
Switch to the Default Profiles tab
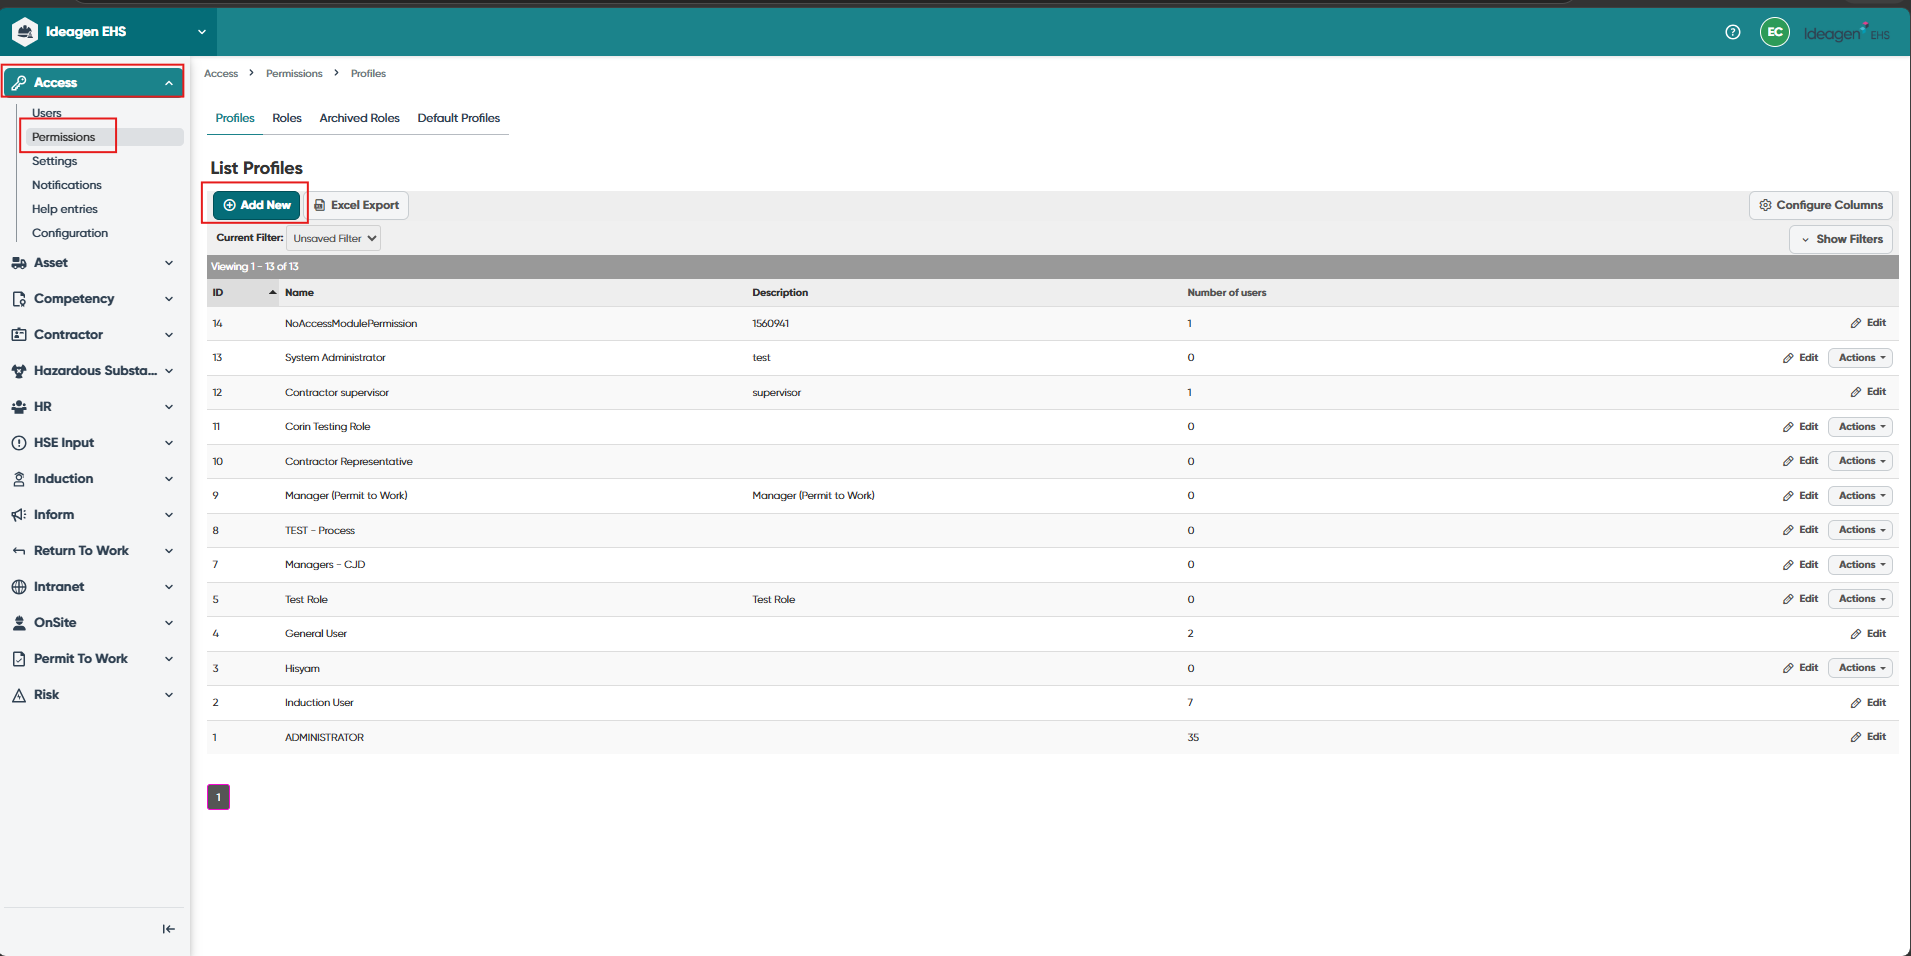(459, 118)
